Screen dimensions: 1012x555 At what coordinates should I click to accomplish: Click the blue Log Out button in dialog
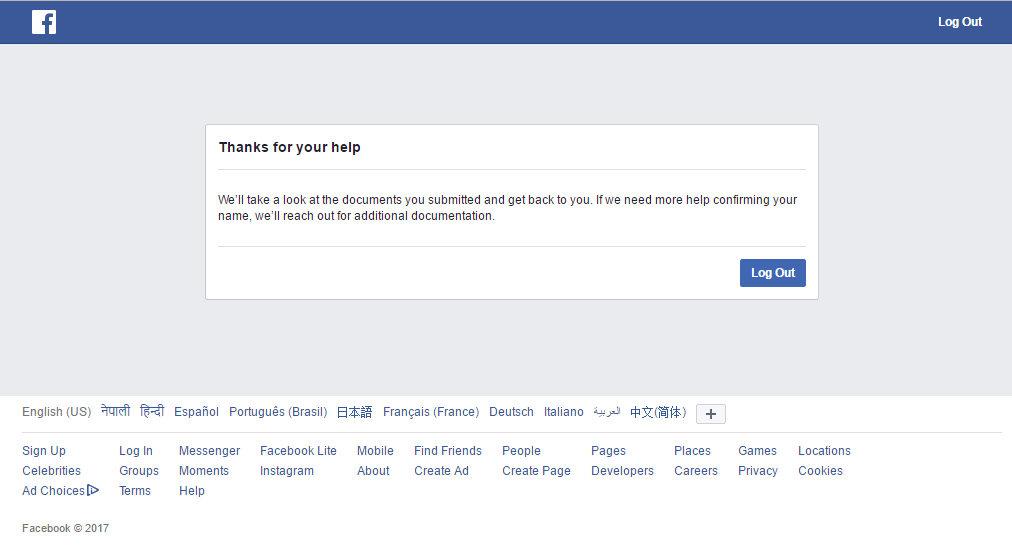click(x=773, y=273)
